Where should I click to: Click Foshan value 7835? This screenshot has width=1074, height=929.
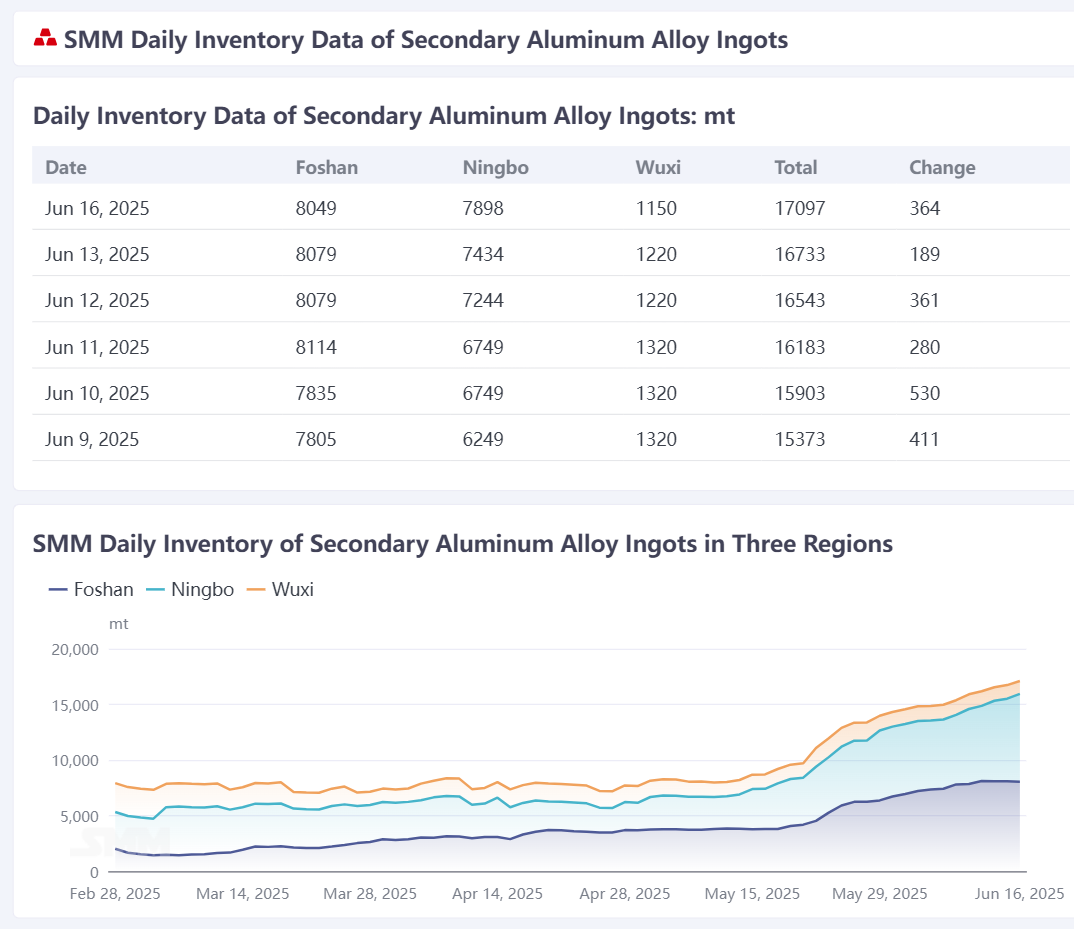coord(316,393)
